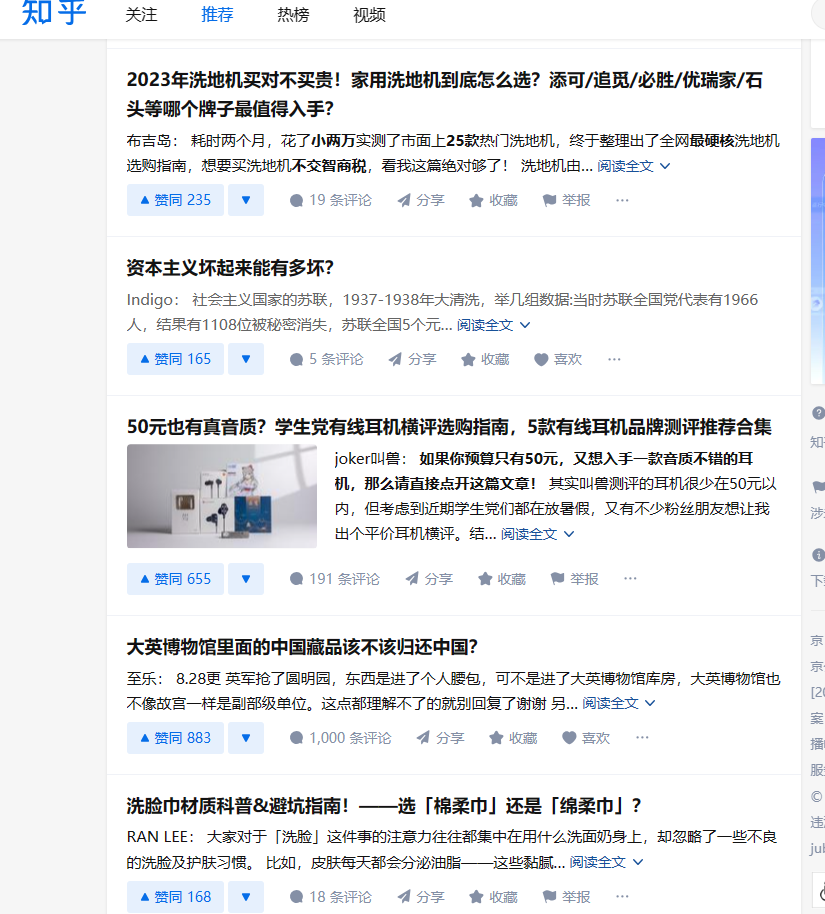Expand 阅读全文 on the 洗地机 article
This screenshot has width=825, height=914.
click(x=633, y=166)
